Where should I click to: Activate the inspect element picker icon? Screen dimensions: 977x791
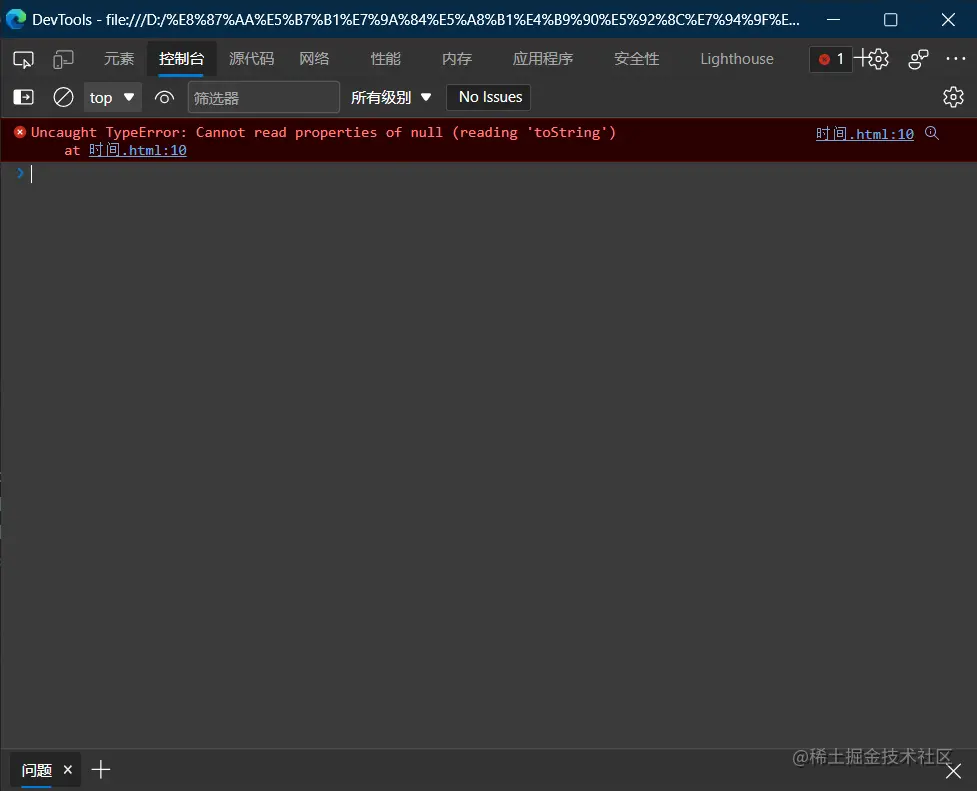23,60
